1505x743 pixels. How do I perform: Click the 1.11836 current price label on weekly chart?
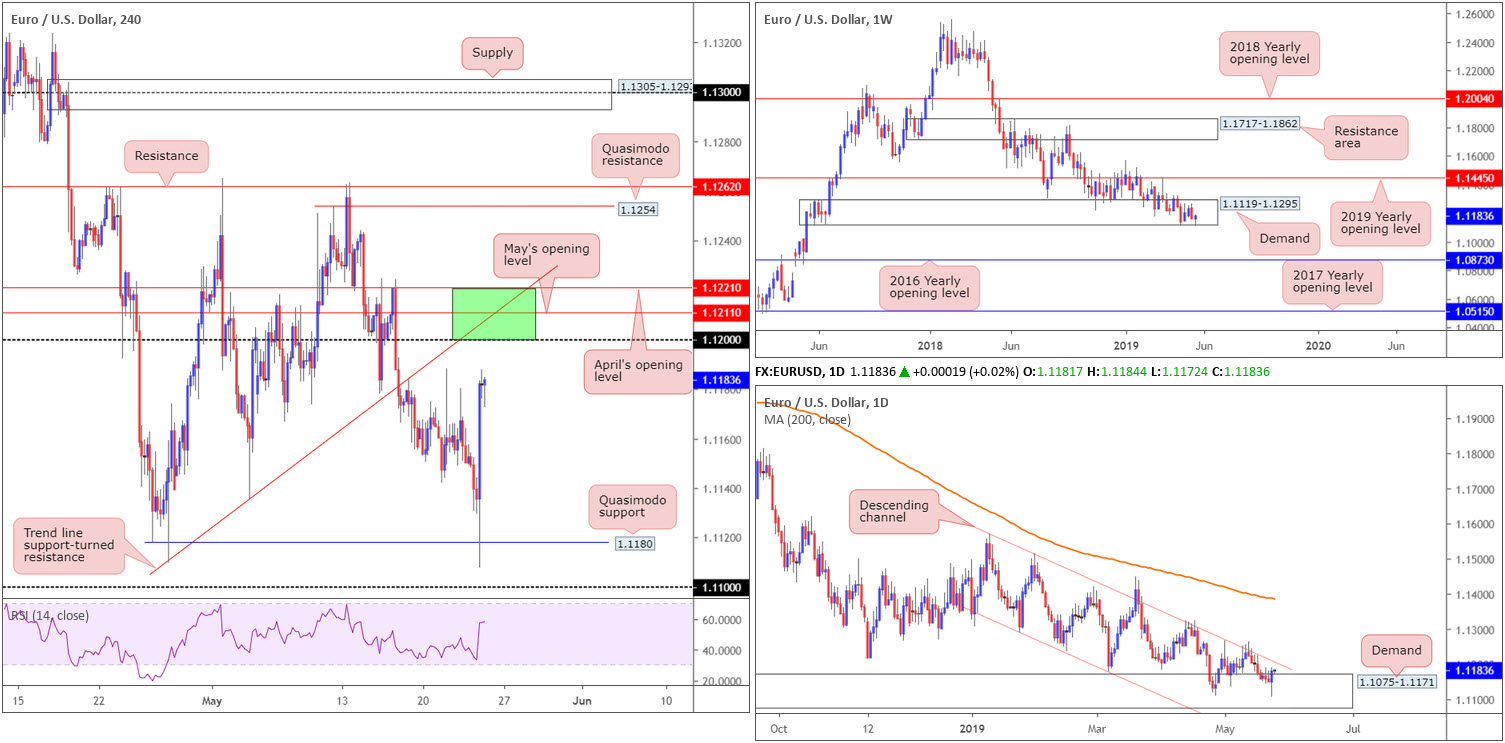click(x=1474, y=215)
